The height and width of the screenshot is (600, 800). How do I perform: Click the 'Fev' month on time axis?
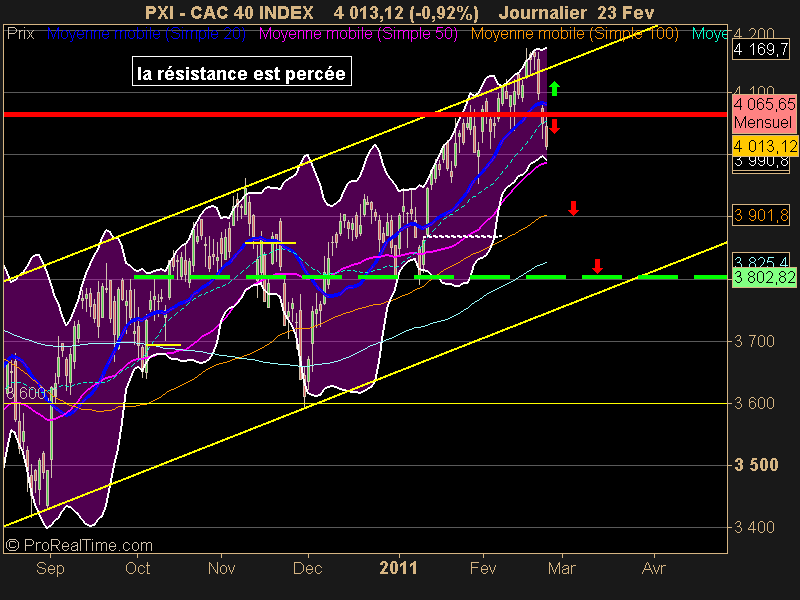tap(483, 568)
